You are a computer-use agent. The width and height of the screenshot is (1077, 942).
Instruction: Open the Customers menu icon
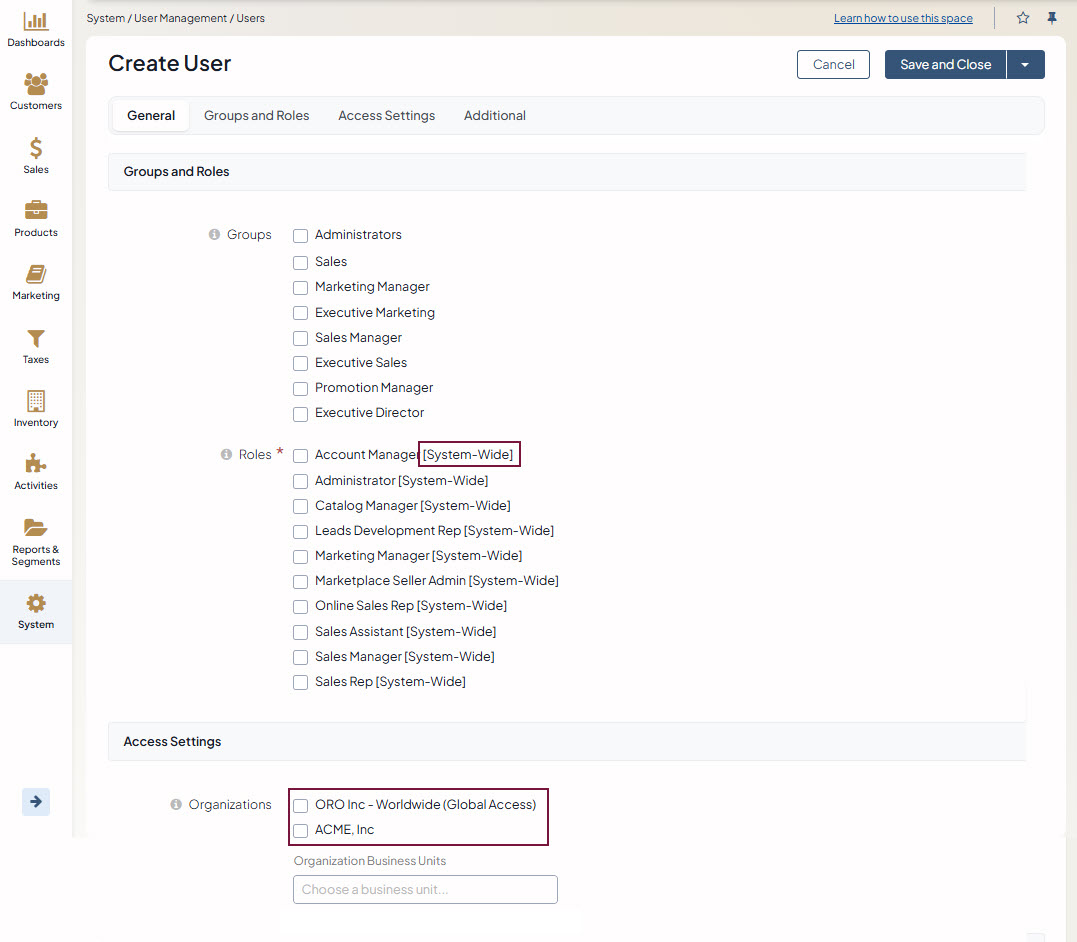click(36, 85)
